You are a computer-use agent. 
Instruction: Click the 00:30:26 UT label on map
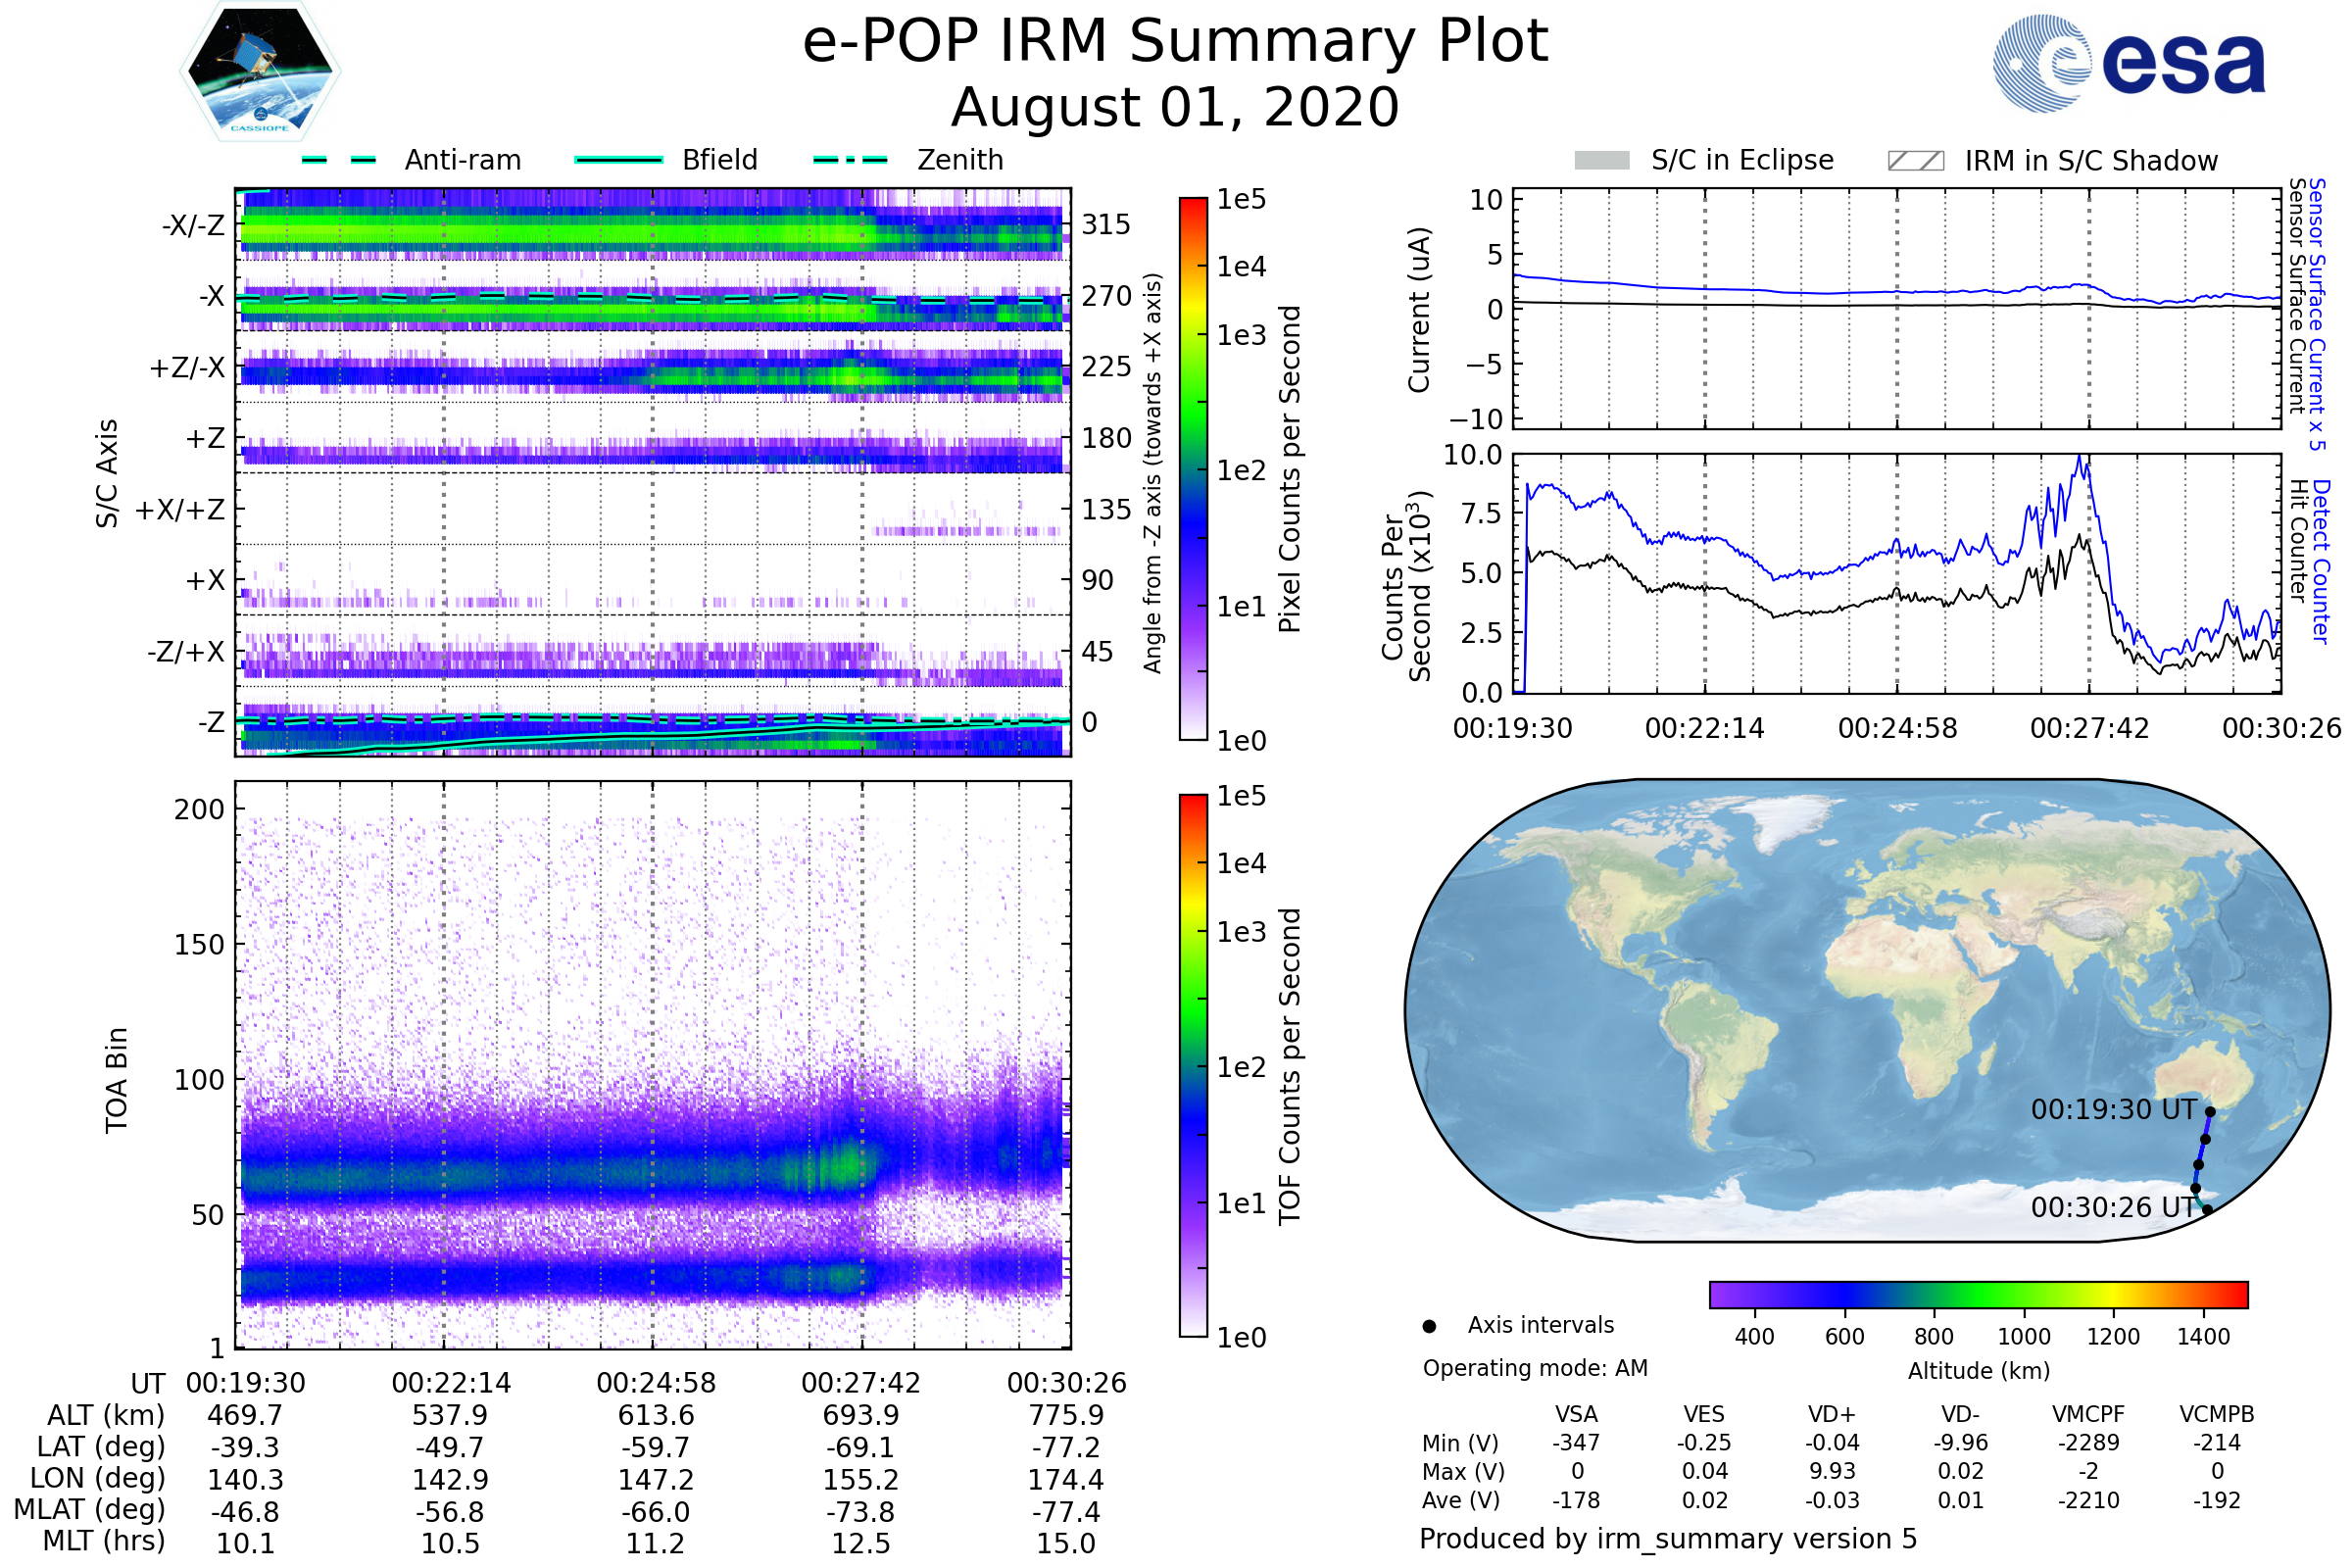tap(2113, 1208)
